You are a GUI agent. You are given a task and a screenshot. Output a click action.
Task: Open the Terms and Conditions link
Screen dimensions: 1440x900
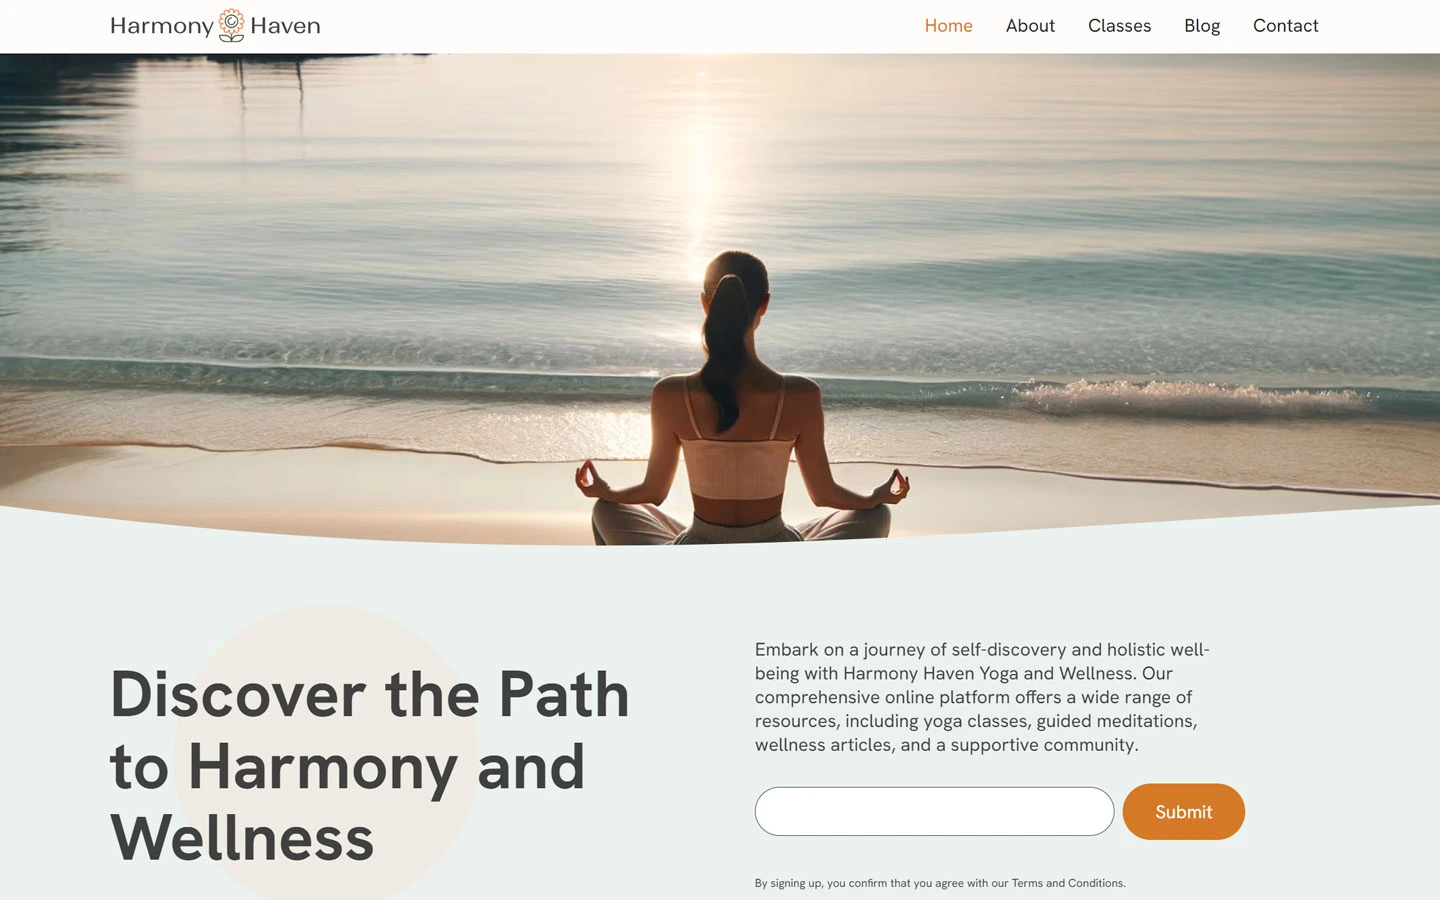(1067, 883)
